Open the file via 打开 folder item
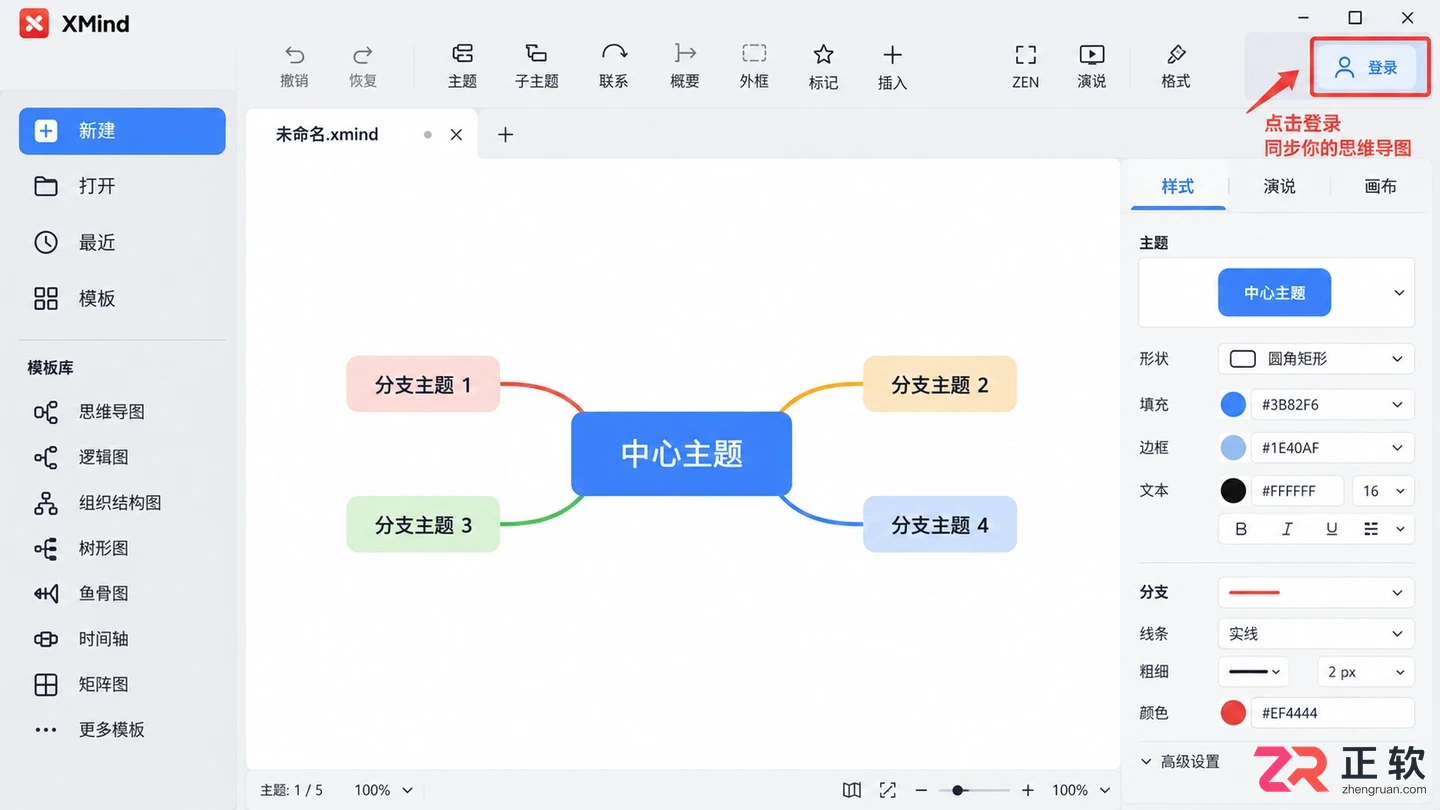1440x810 pixels. [122, 186]
